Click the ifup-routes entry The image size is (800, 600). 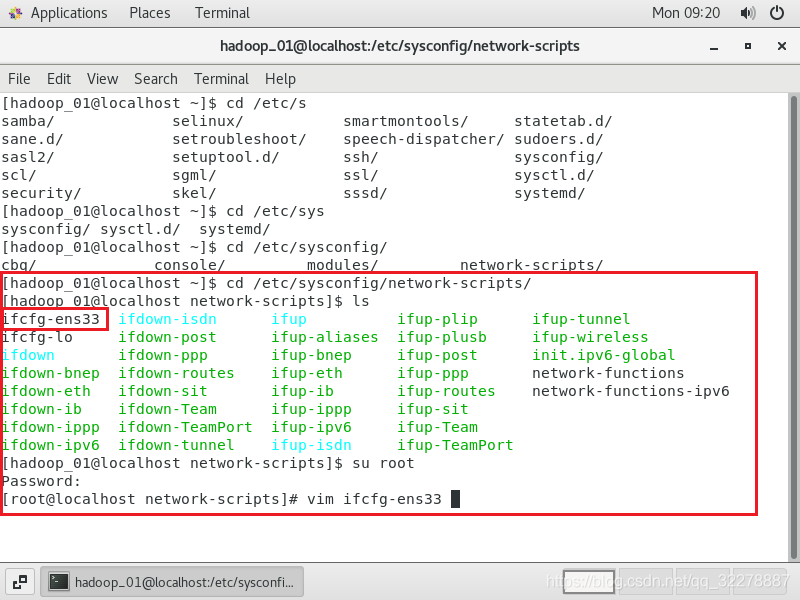[446, 391]
